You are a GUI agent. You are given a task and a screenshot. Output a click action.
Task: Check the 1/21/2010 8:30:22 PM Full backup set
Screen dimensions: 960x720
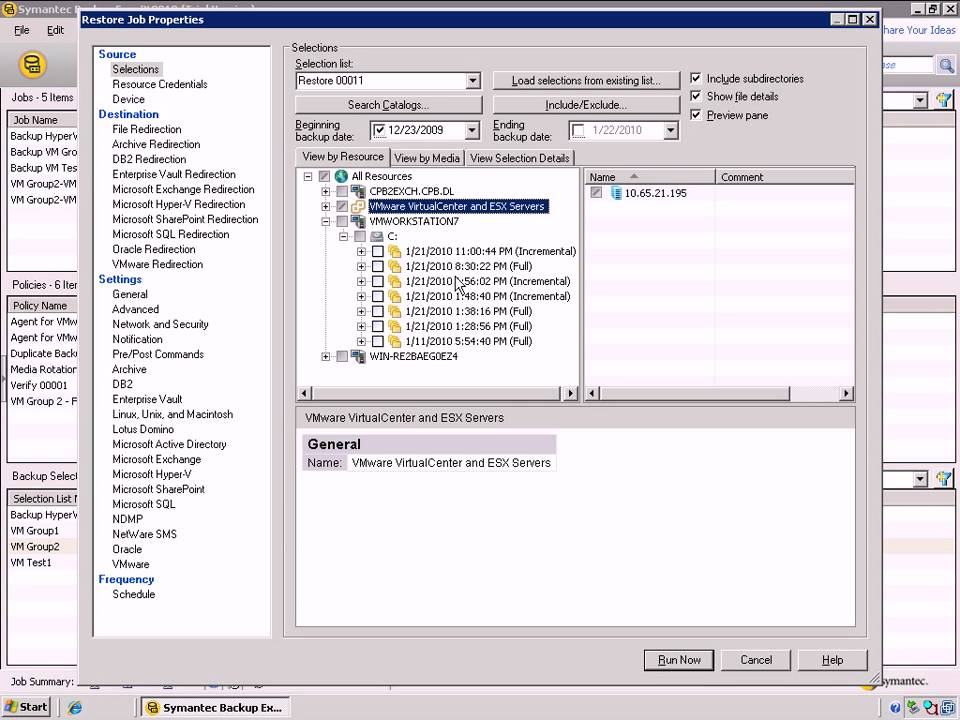[378, 266]
